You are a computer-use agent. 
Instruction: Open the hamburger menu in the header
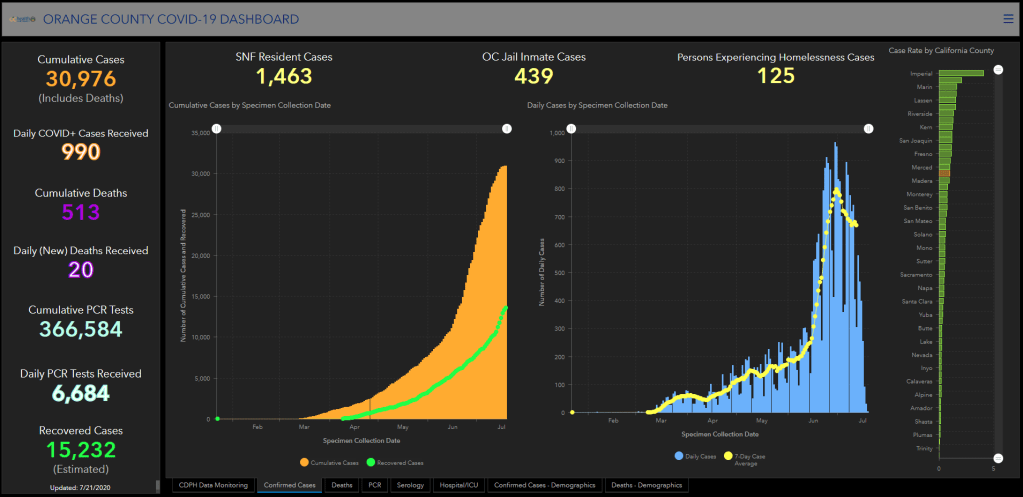[x=1008, y=18]
